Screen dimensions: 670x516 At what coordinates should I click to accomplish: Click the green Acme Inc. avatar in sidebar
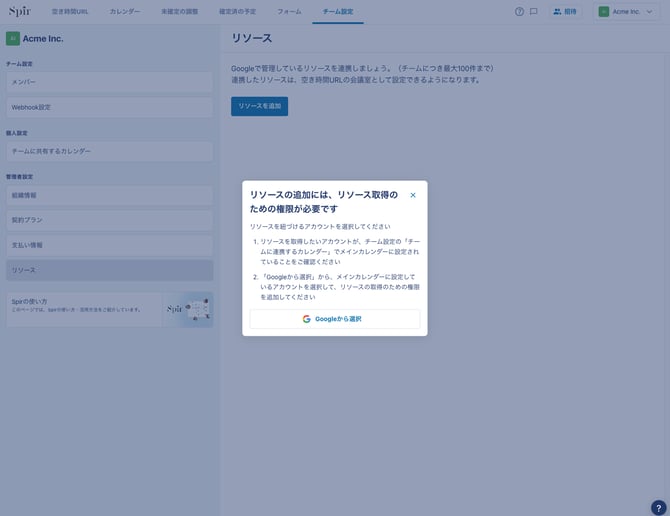coord(13,38)
